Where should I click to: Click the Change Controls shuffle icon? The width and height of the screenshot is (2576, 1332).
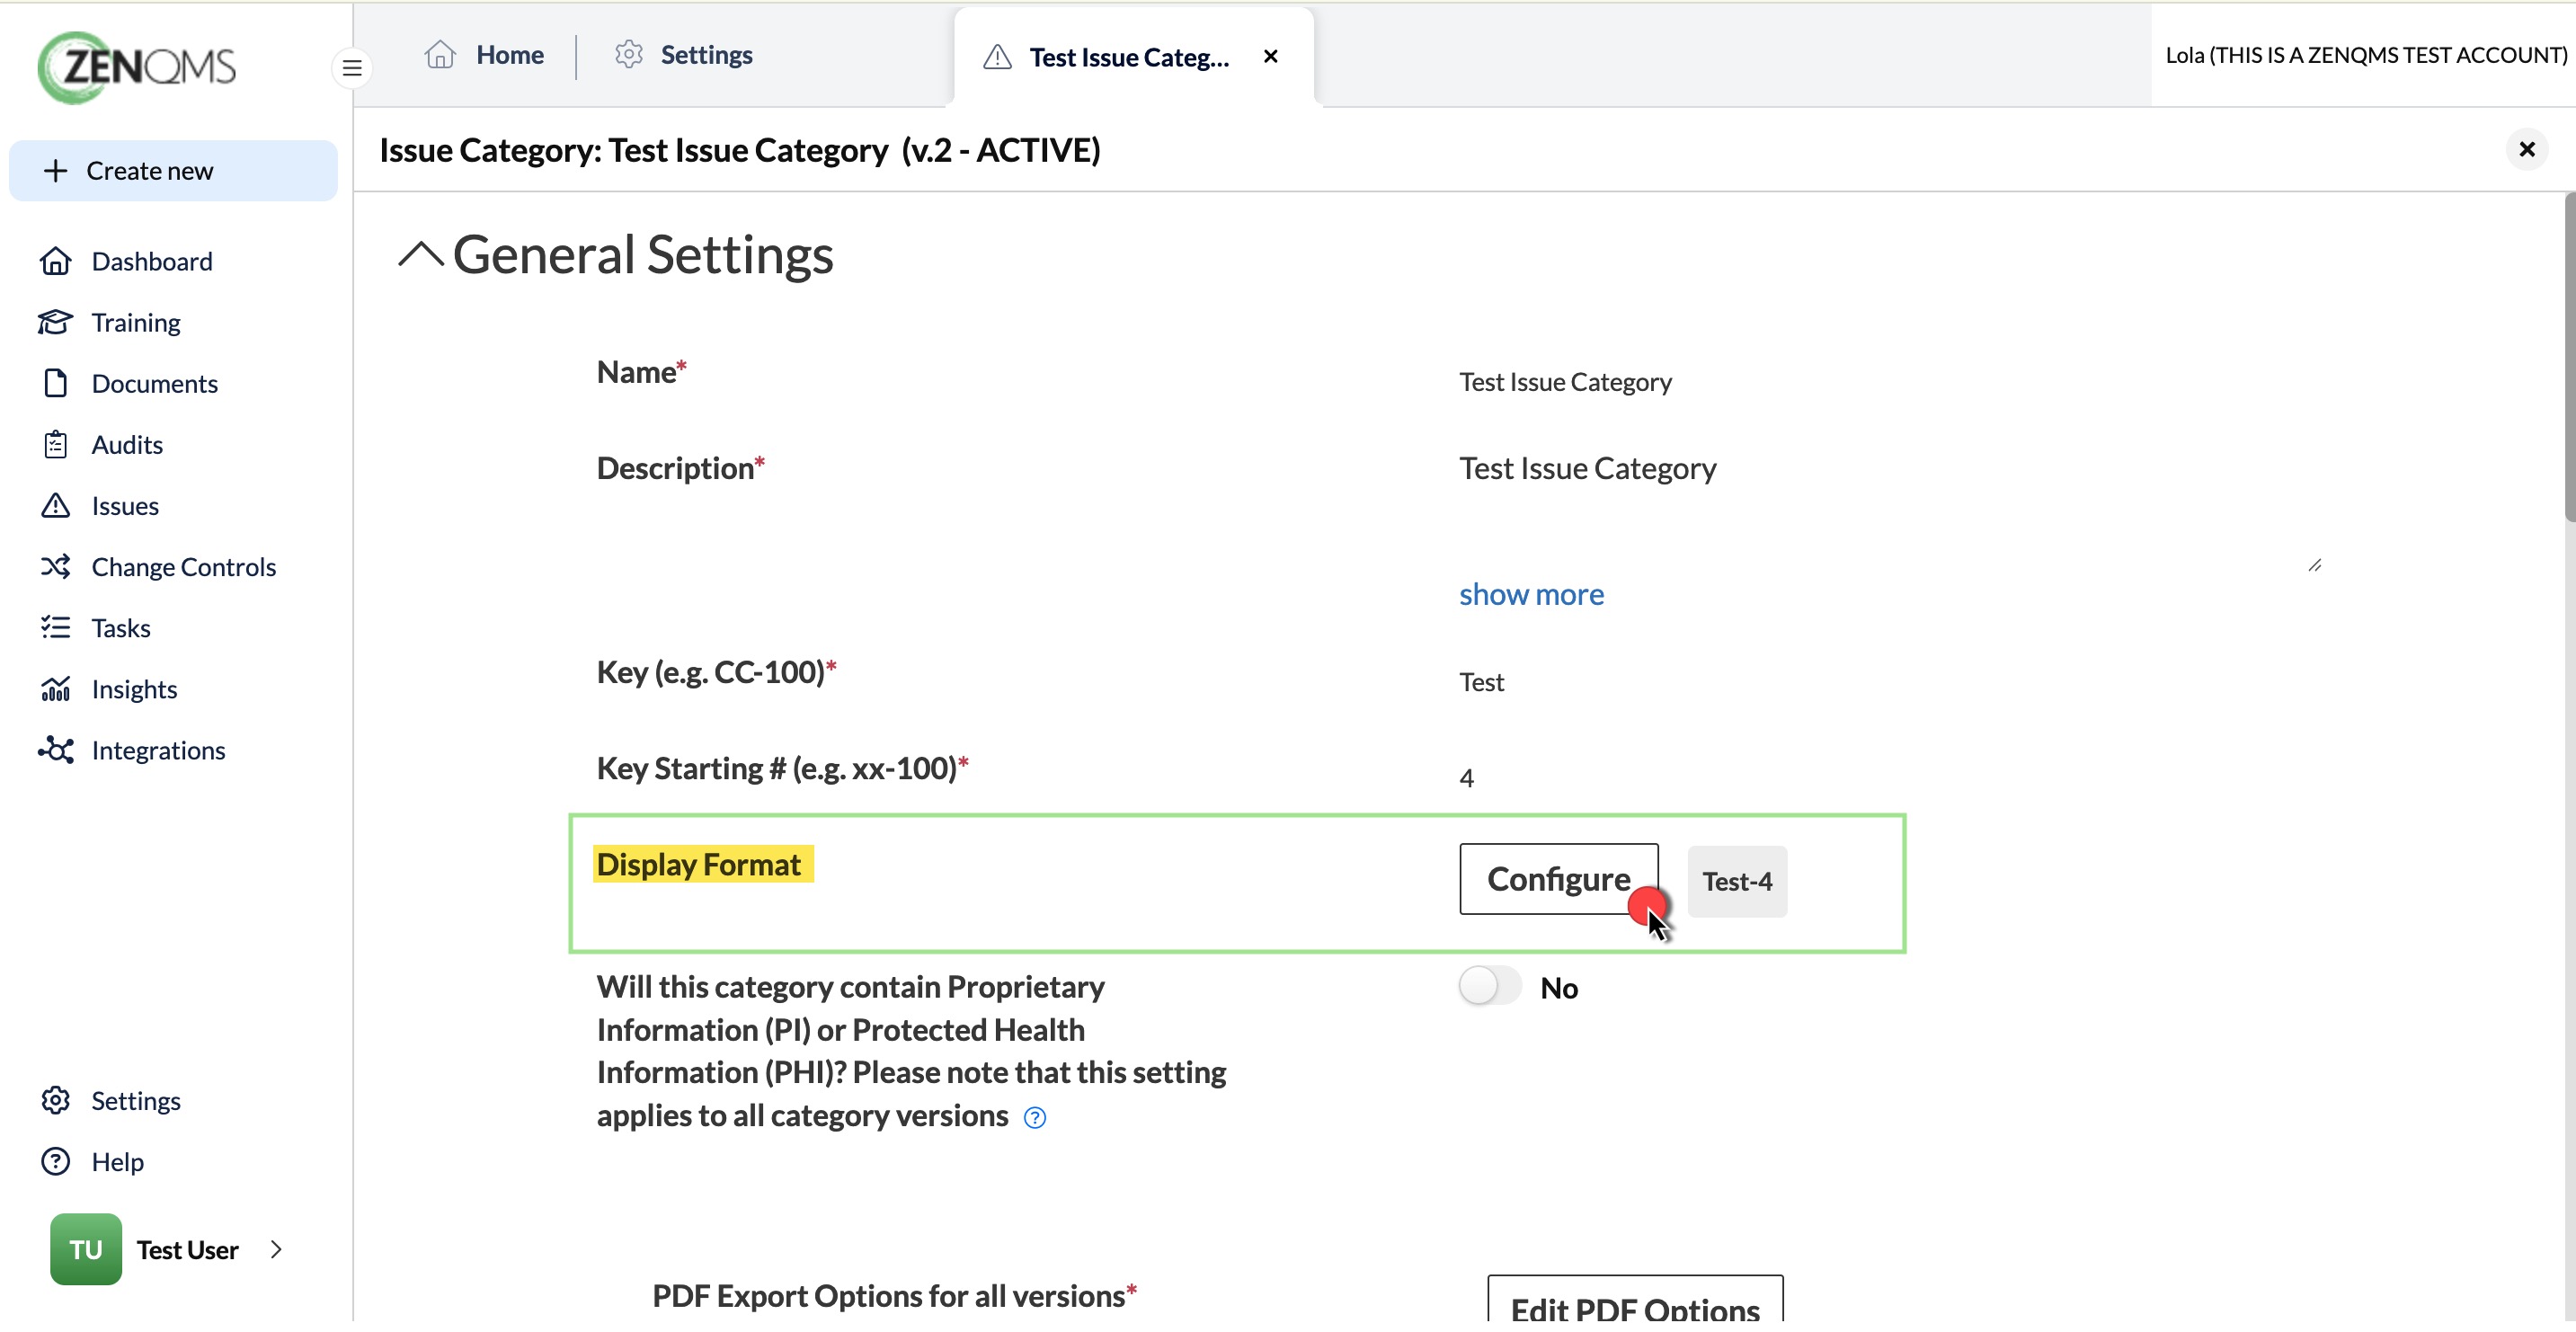click(56, 567)
